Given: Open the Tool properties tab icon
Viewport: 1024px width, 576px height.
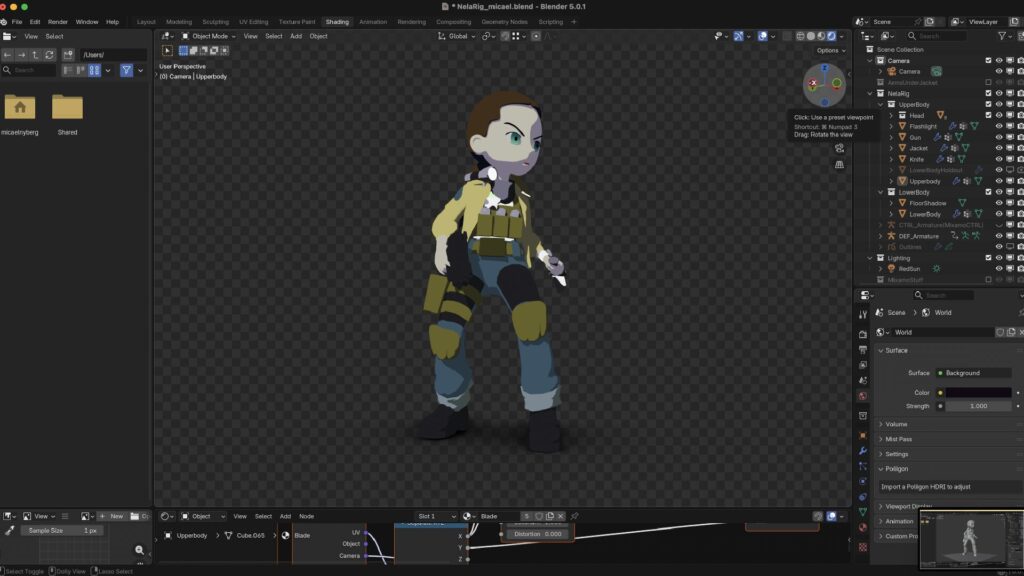Looking at the screenshot, I should click(x=863, y=314).
